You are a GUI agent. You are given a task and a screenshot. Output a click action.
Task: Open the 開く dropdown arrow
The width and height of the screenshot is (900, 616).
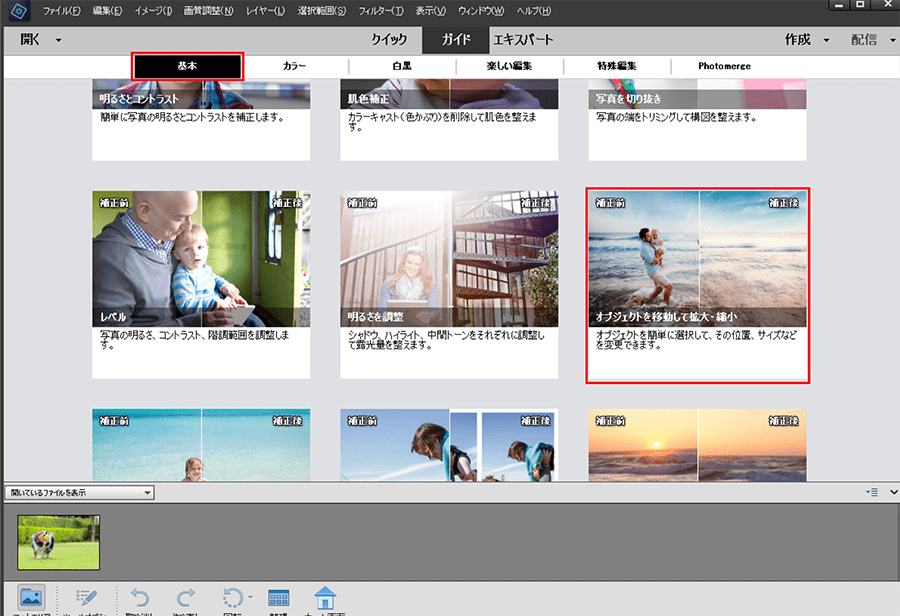(59, 40)
